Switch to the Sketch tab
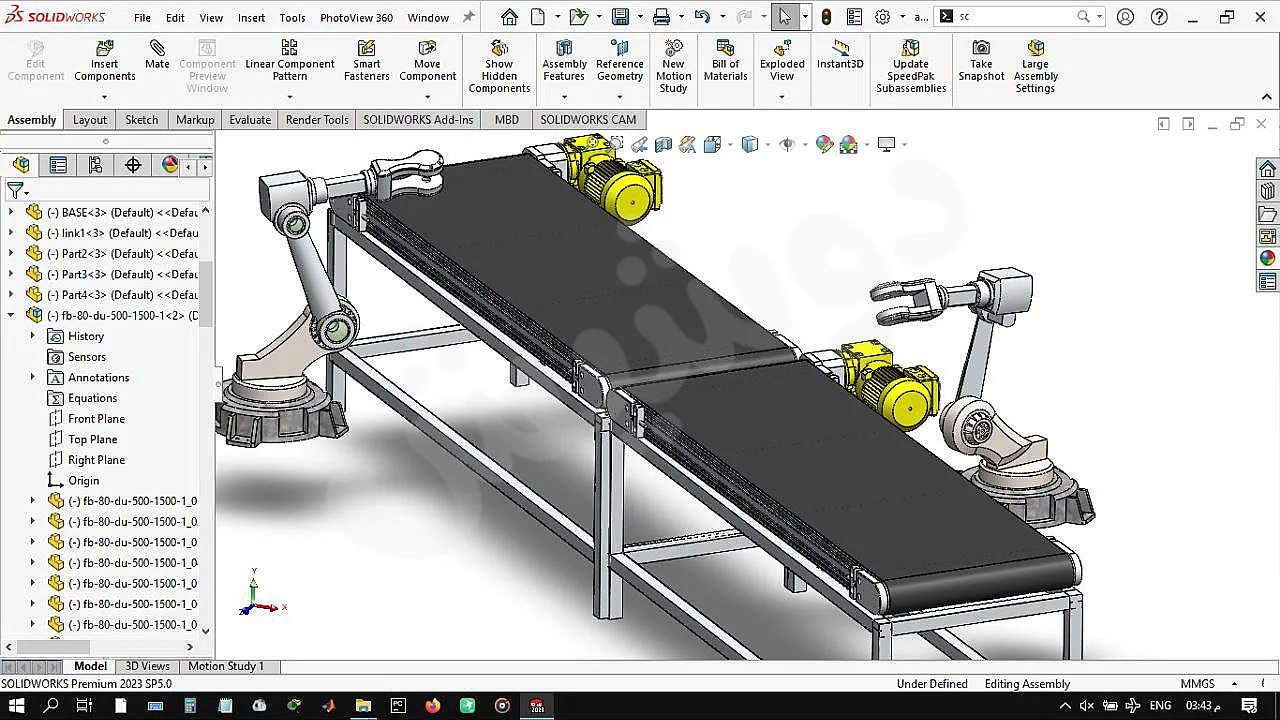 [141, 120]
